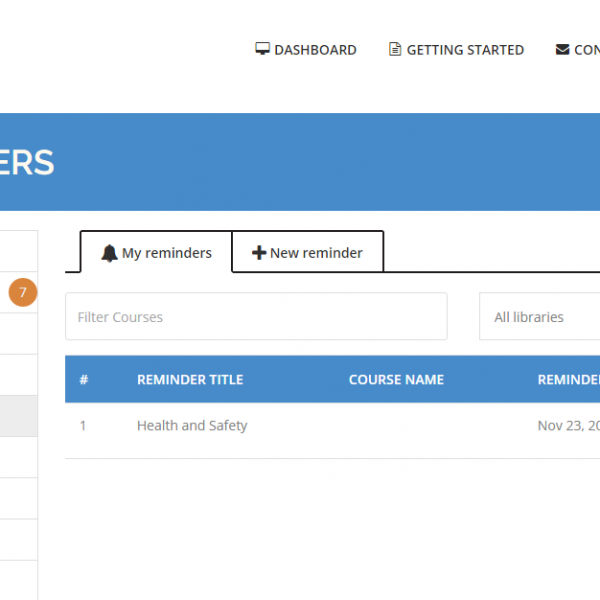Switch to the New reminder tab
The height and width of the screenshot is (600, 600).
tap(308, 253)
